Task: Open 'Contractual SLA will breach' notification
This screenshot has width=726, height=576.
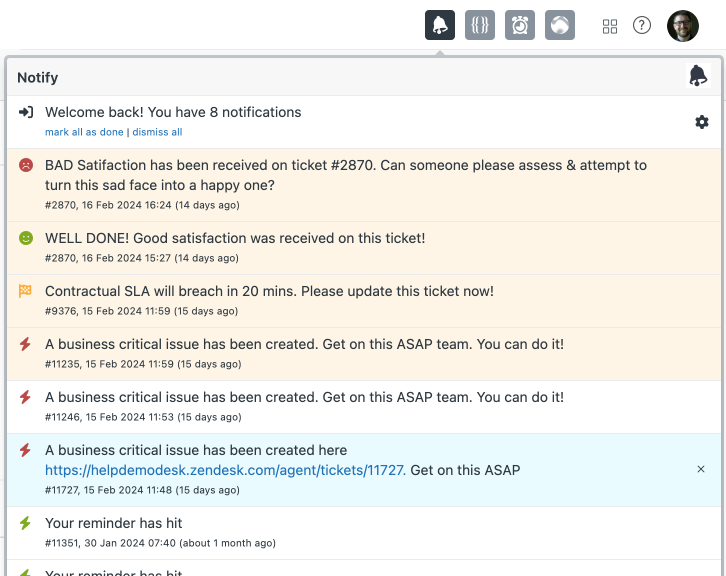Action: pos(364,301)
